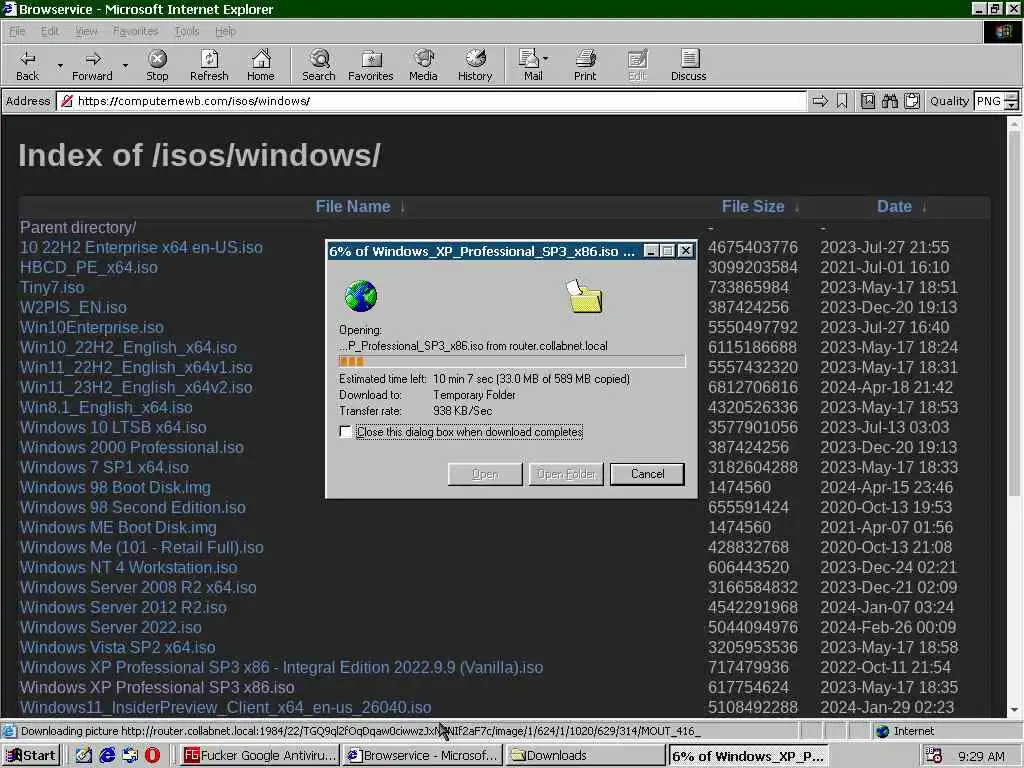This screenshot has height=768, width=1024.
Task: Stop page loading with Stop button
Action: [157, 65]
